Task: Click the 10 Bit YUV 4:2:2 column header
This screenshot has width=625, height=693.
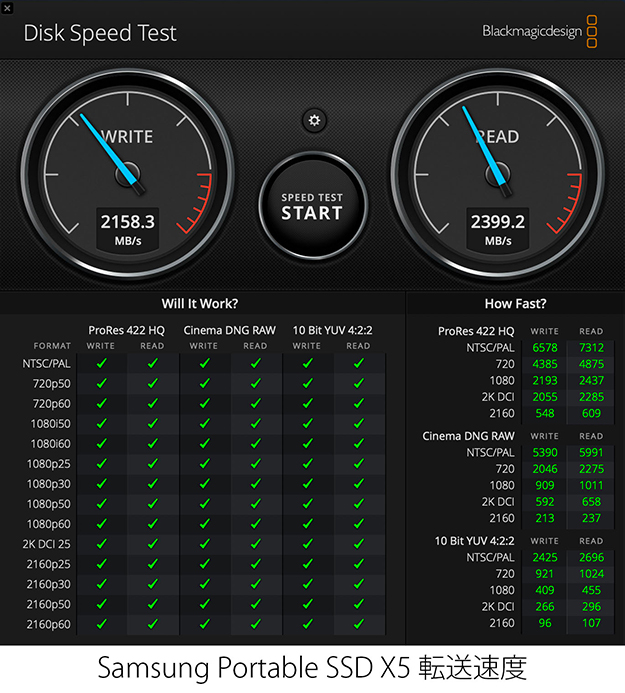Action: (x=332, y=329)
